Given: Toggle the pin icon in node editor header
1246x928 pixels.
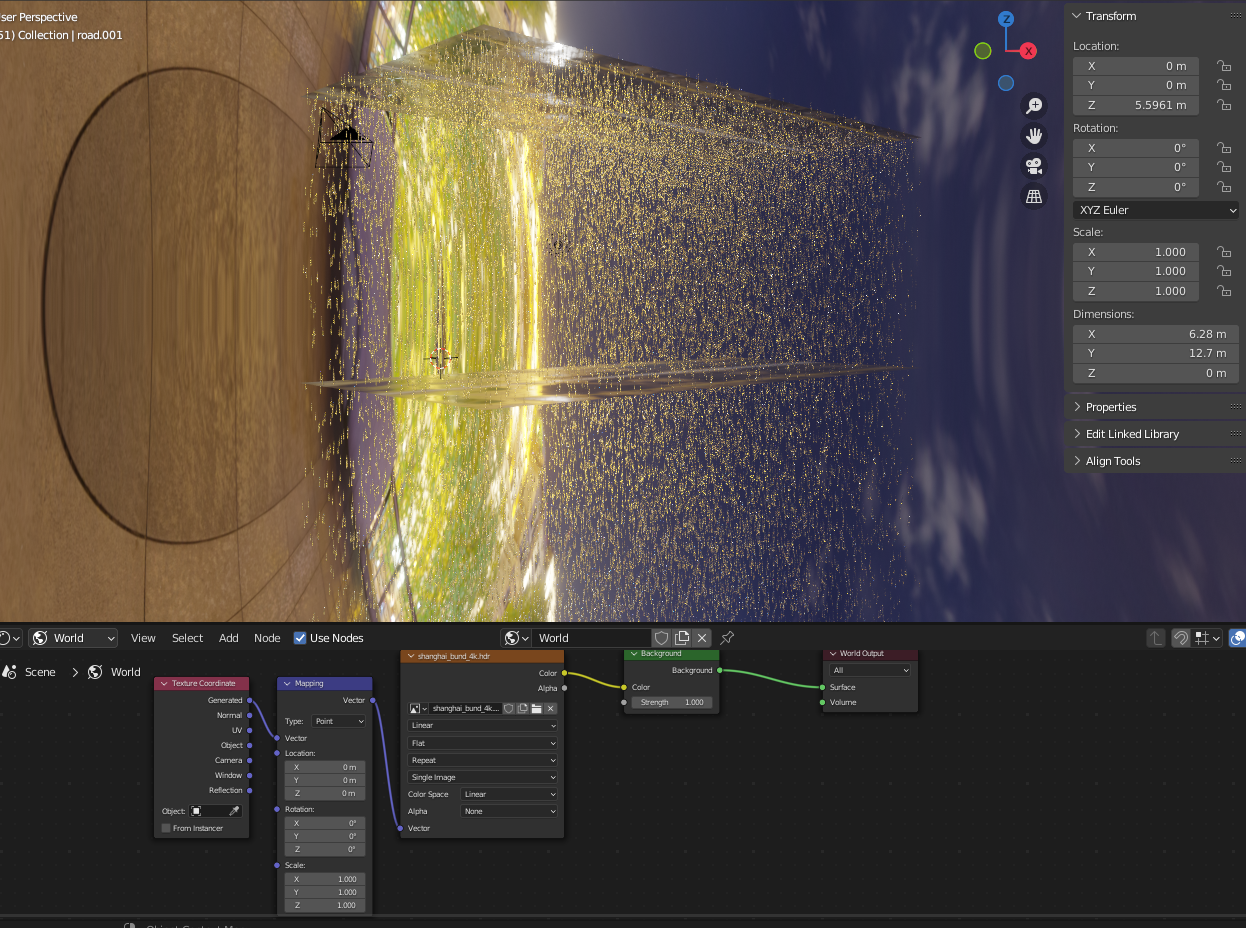Looking at the screenshot, I should tap(727, 638).
